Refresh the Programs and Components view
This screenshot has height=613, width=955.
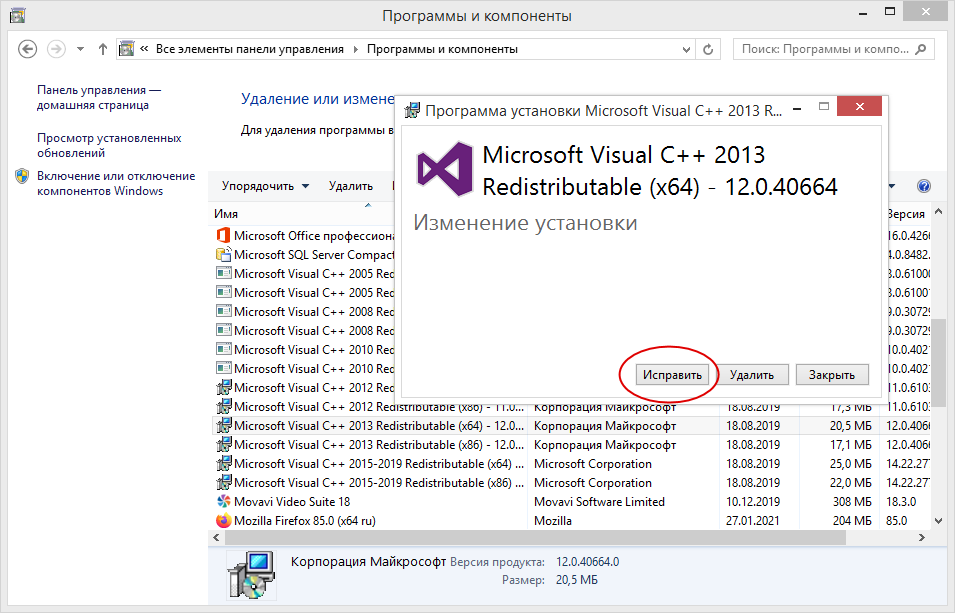pyautogui.click(x=708, y=49)
